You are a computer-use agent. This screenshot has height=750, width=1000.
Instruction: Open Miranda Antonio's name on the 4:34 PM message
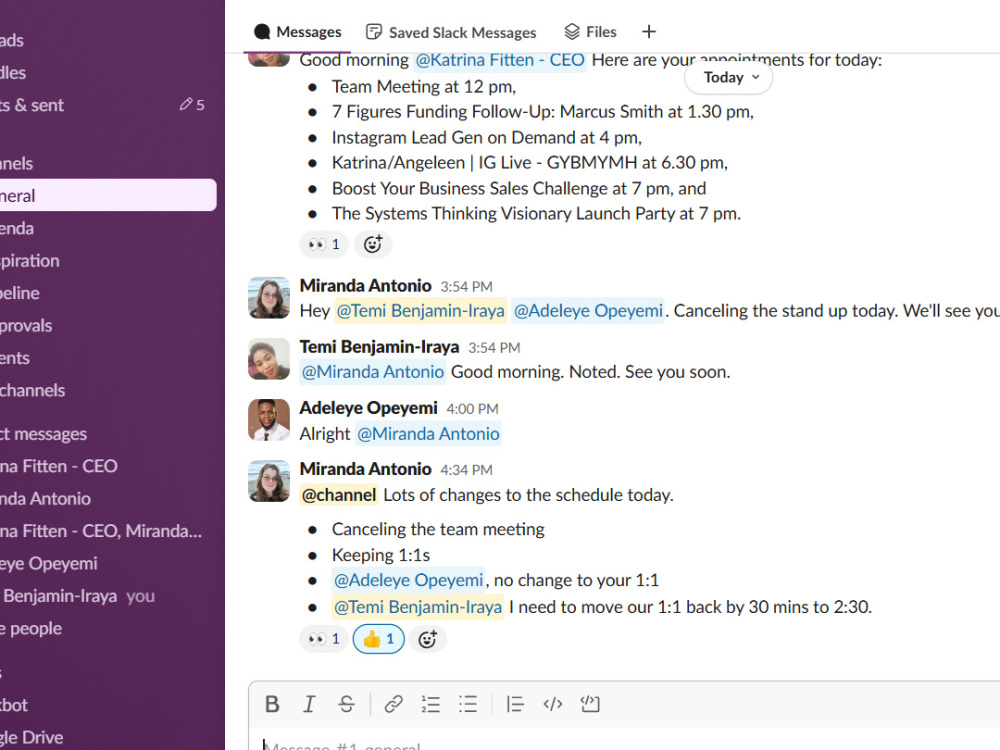[x=365, y=469]
